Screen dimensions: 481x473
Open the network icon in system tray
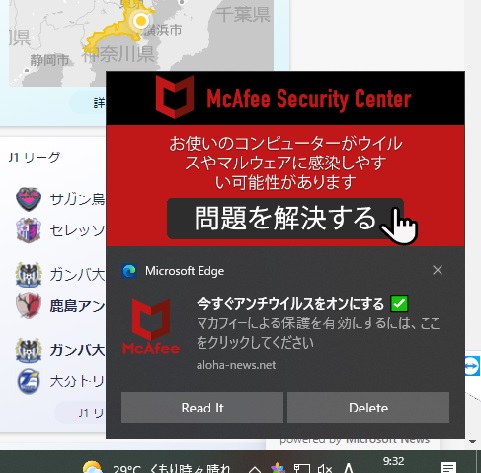click(302, 468)
